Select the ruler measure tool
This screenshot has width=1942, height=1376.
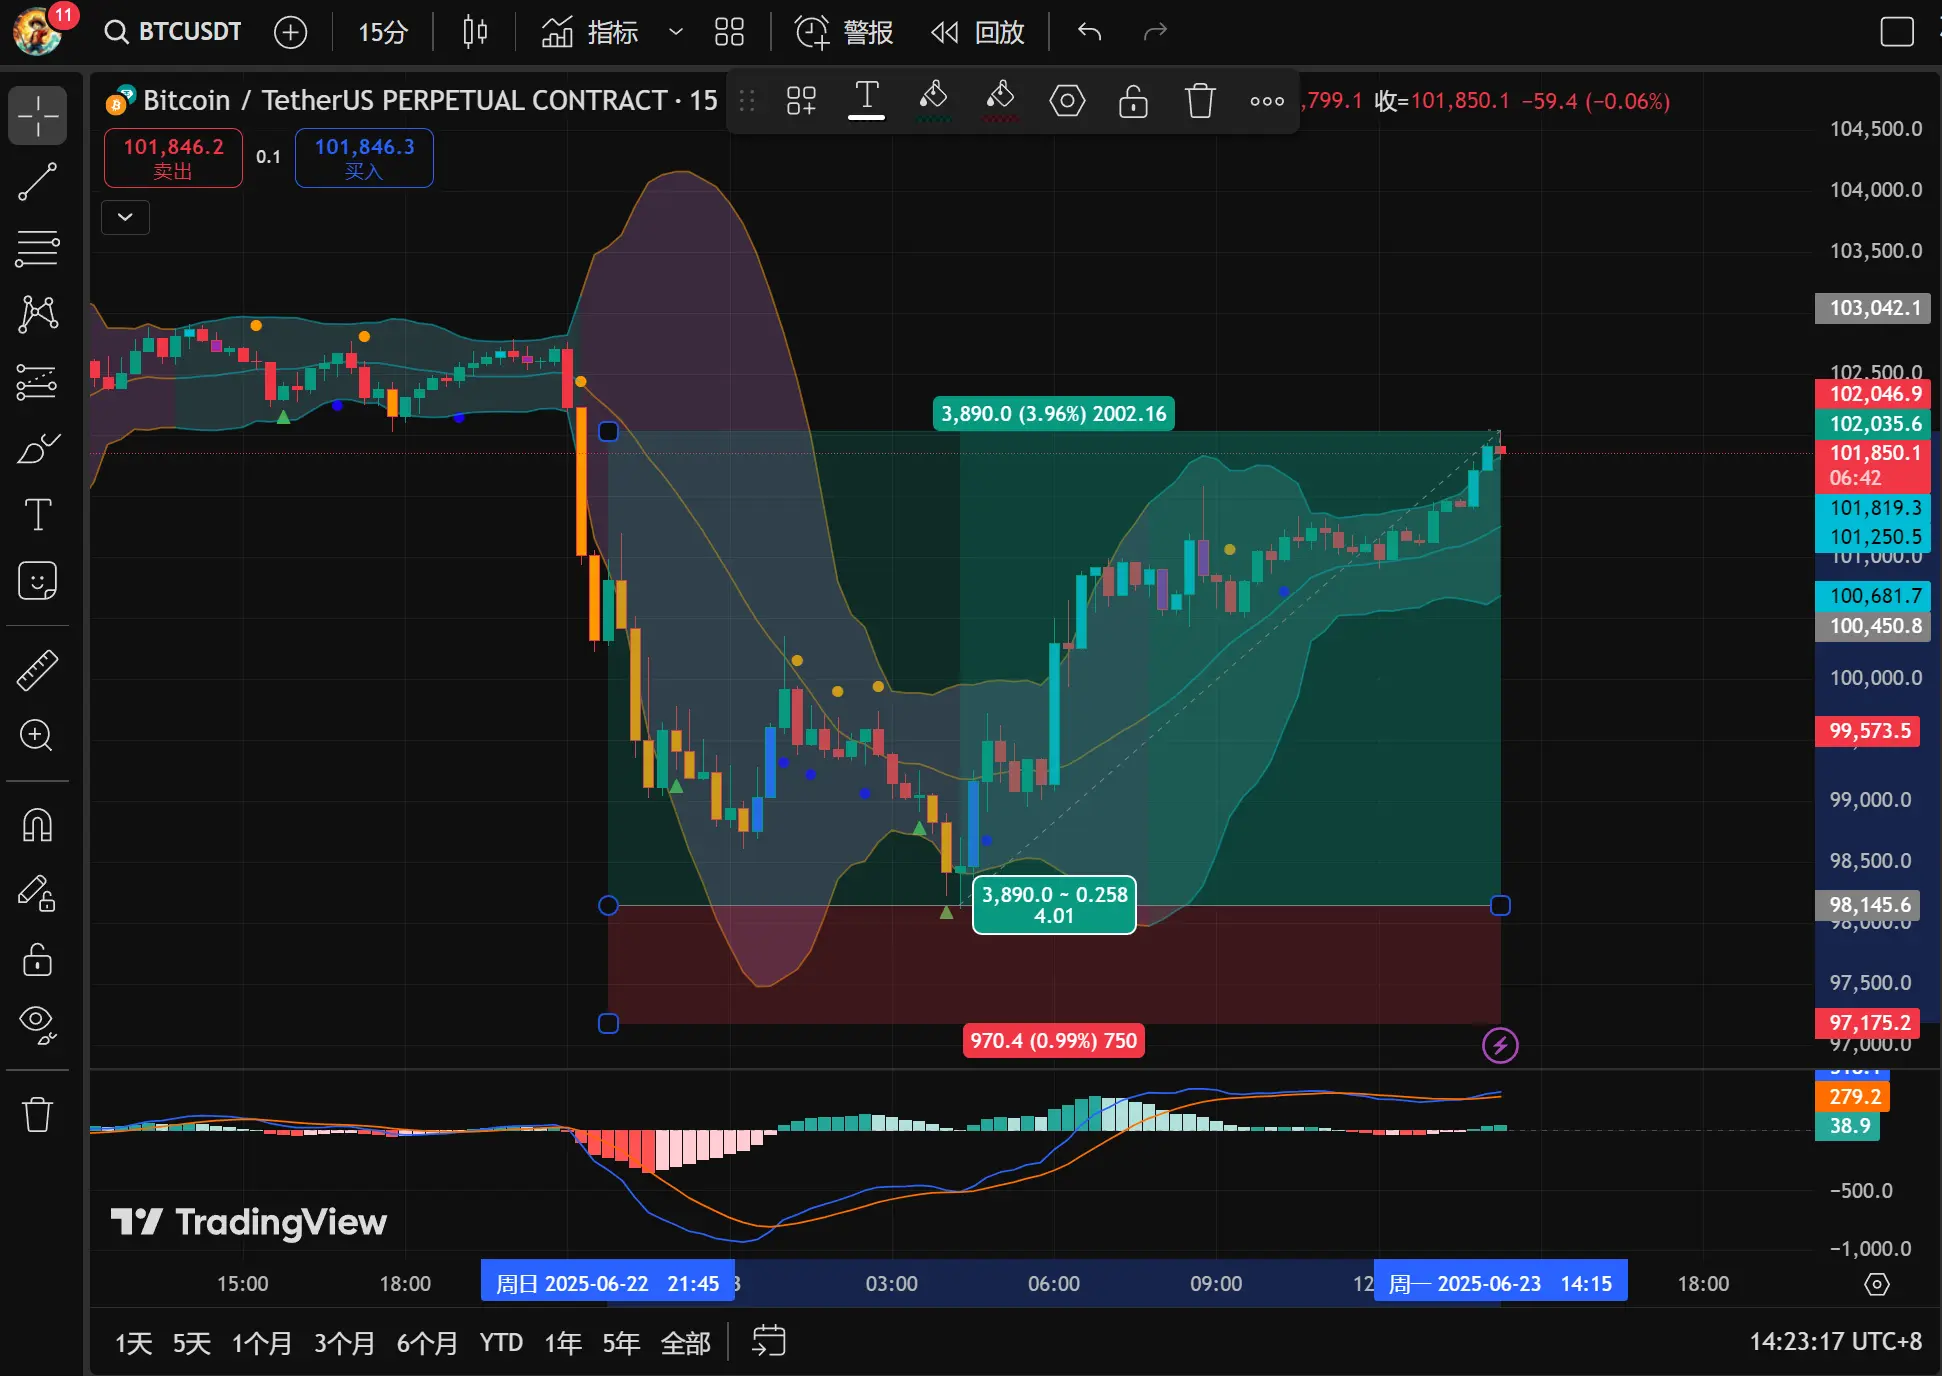(x=38, y=670)
